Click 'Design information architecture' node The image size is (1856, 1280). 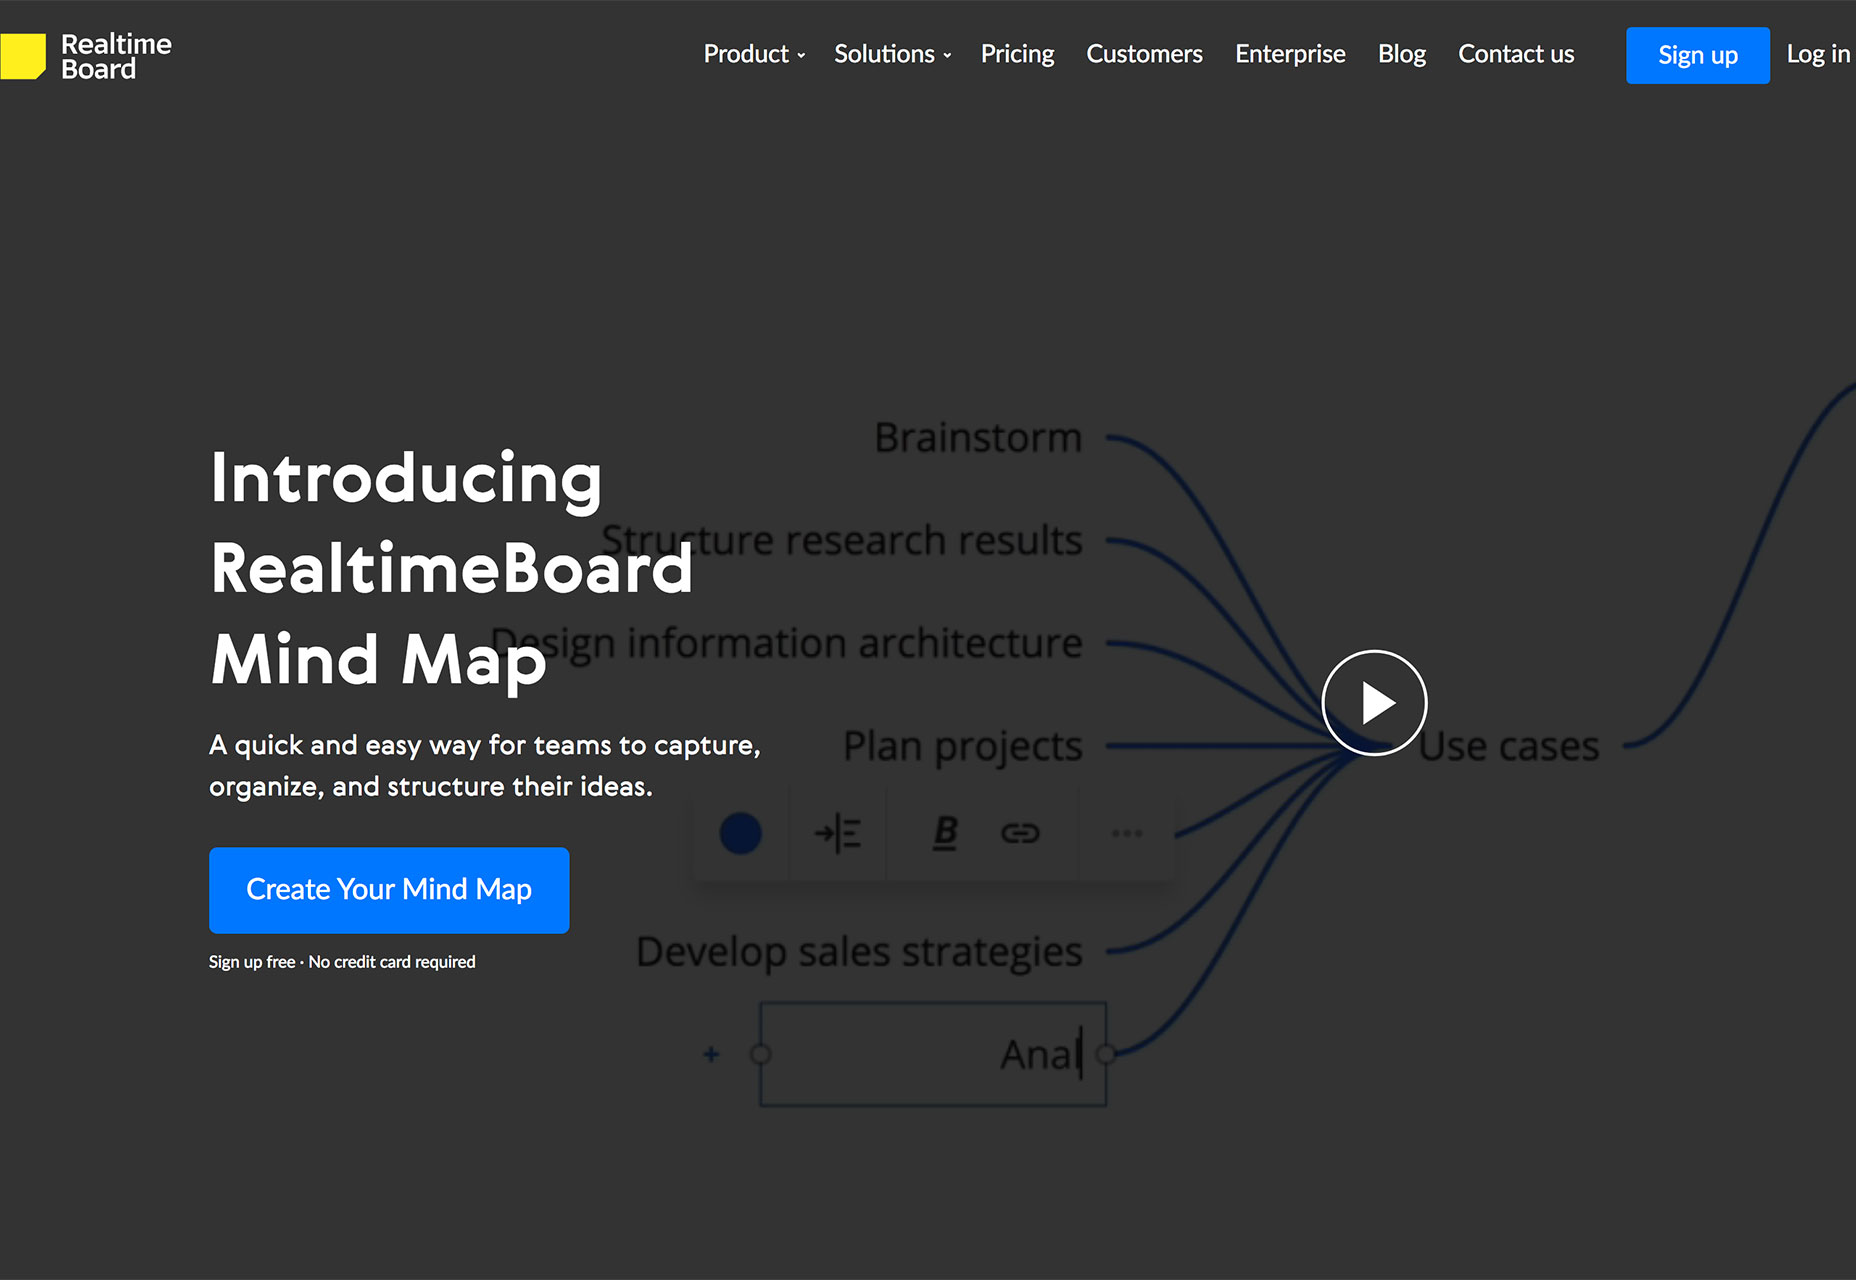pyautogui.click(x=787, y=644)
